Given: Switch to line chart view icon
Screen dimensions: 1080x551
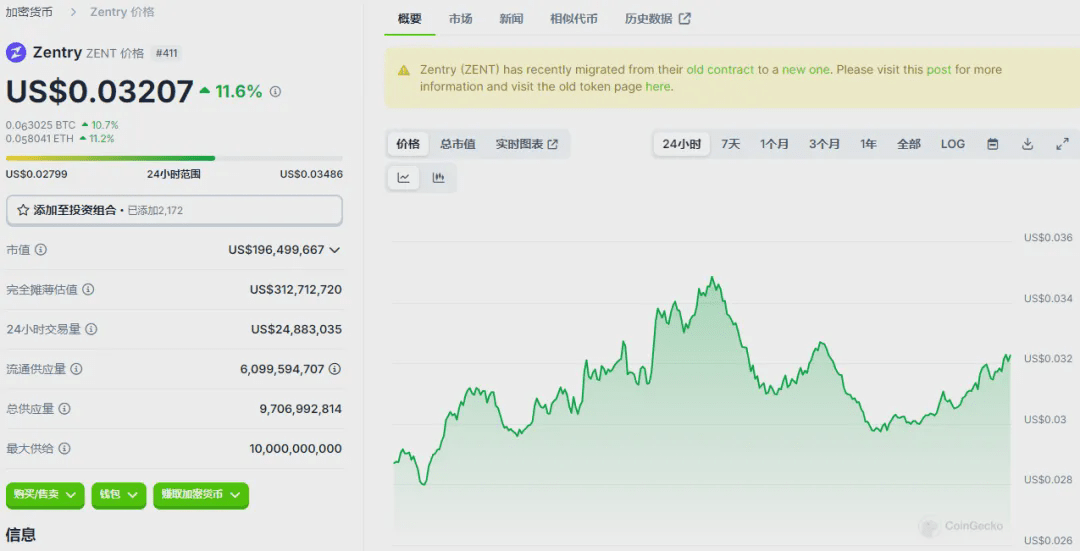Looking at the screenshot, I should coord(404,178).
